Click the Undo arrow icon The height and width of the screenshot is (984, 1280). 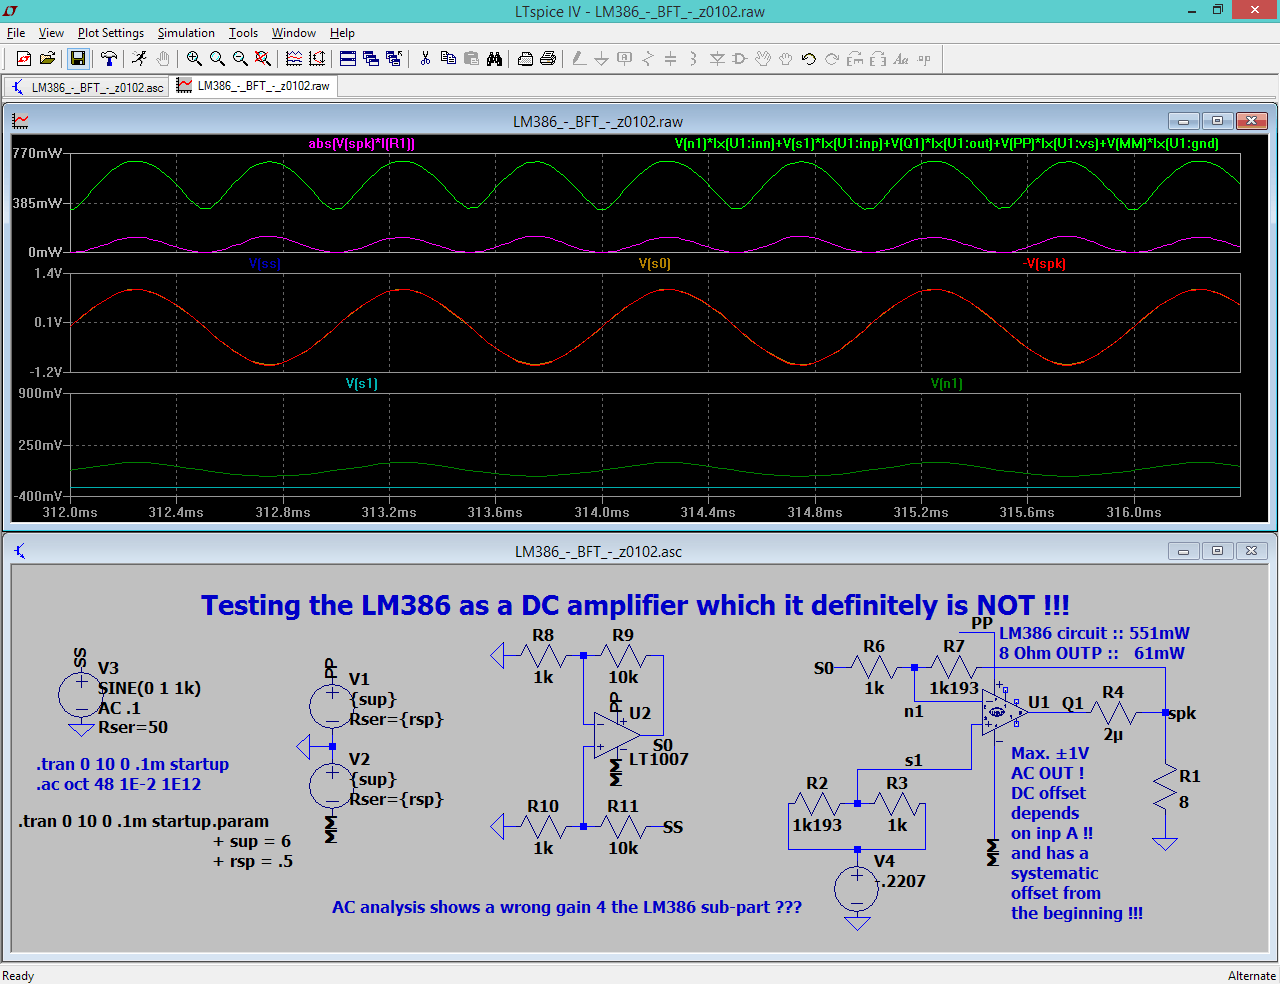pyautogui.click(x=809, y=59)
